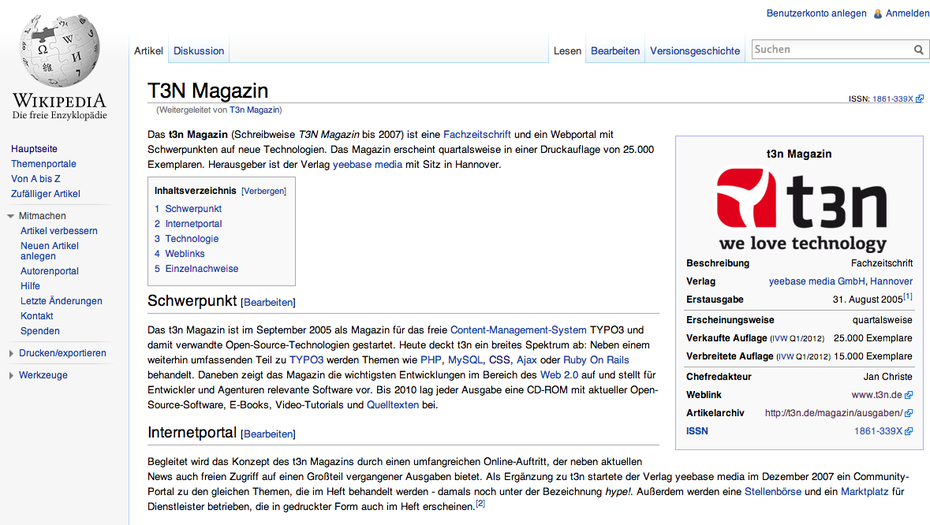Viewport: 930px width, 525px height.
Task: Open the Diskussion tab
Action: point(199,51)
